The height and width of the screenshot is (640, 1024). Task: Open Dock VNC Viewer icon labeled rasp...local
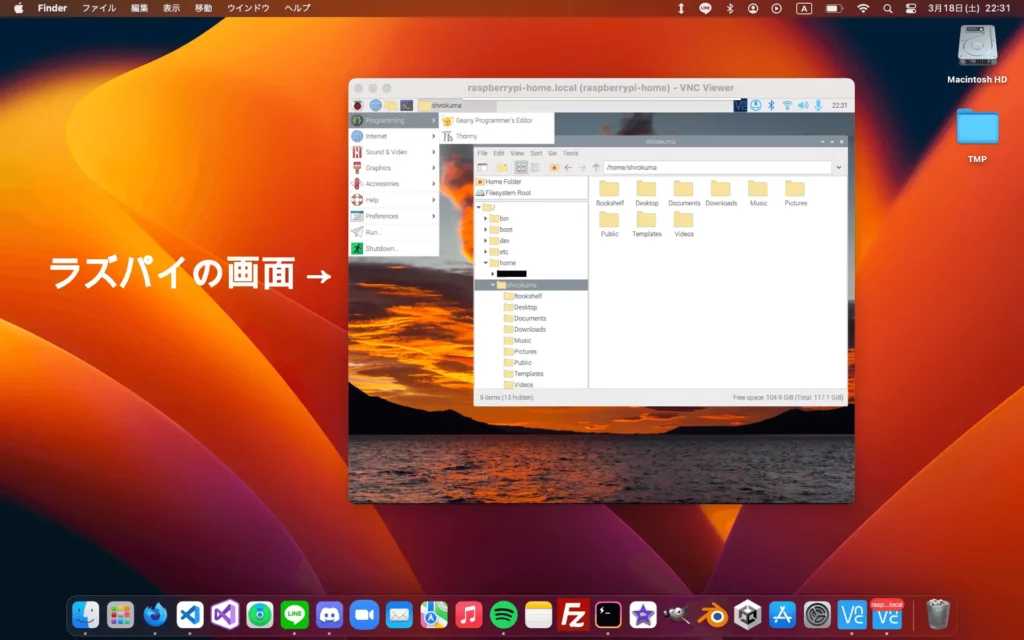887,615
